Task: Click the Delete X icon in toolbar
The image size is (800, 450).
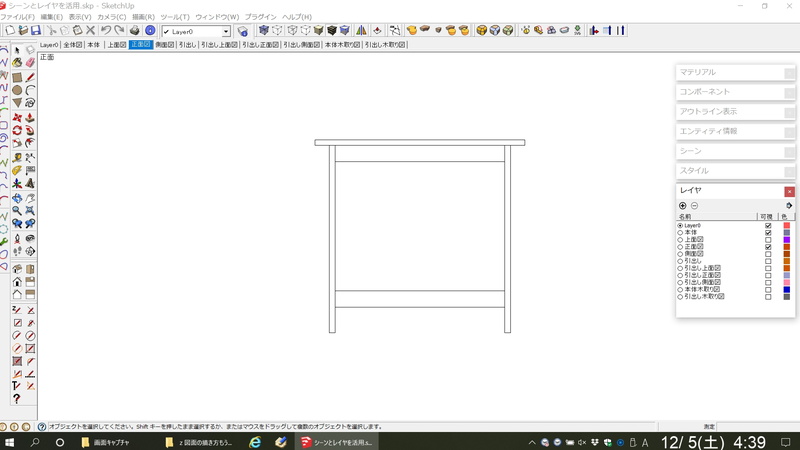Action: (90, 31)
